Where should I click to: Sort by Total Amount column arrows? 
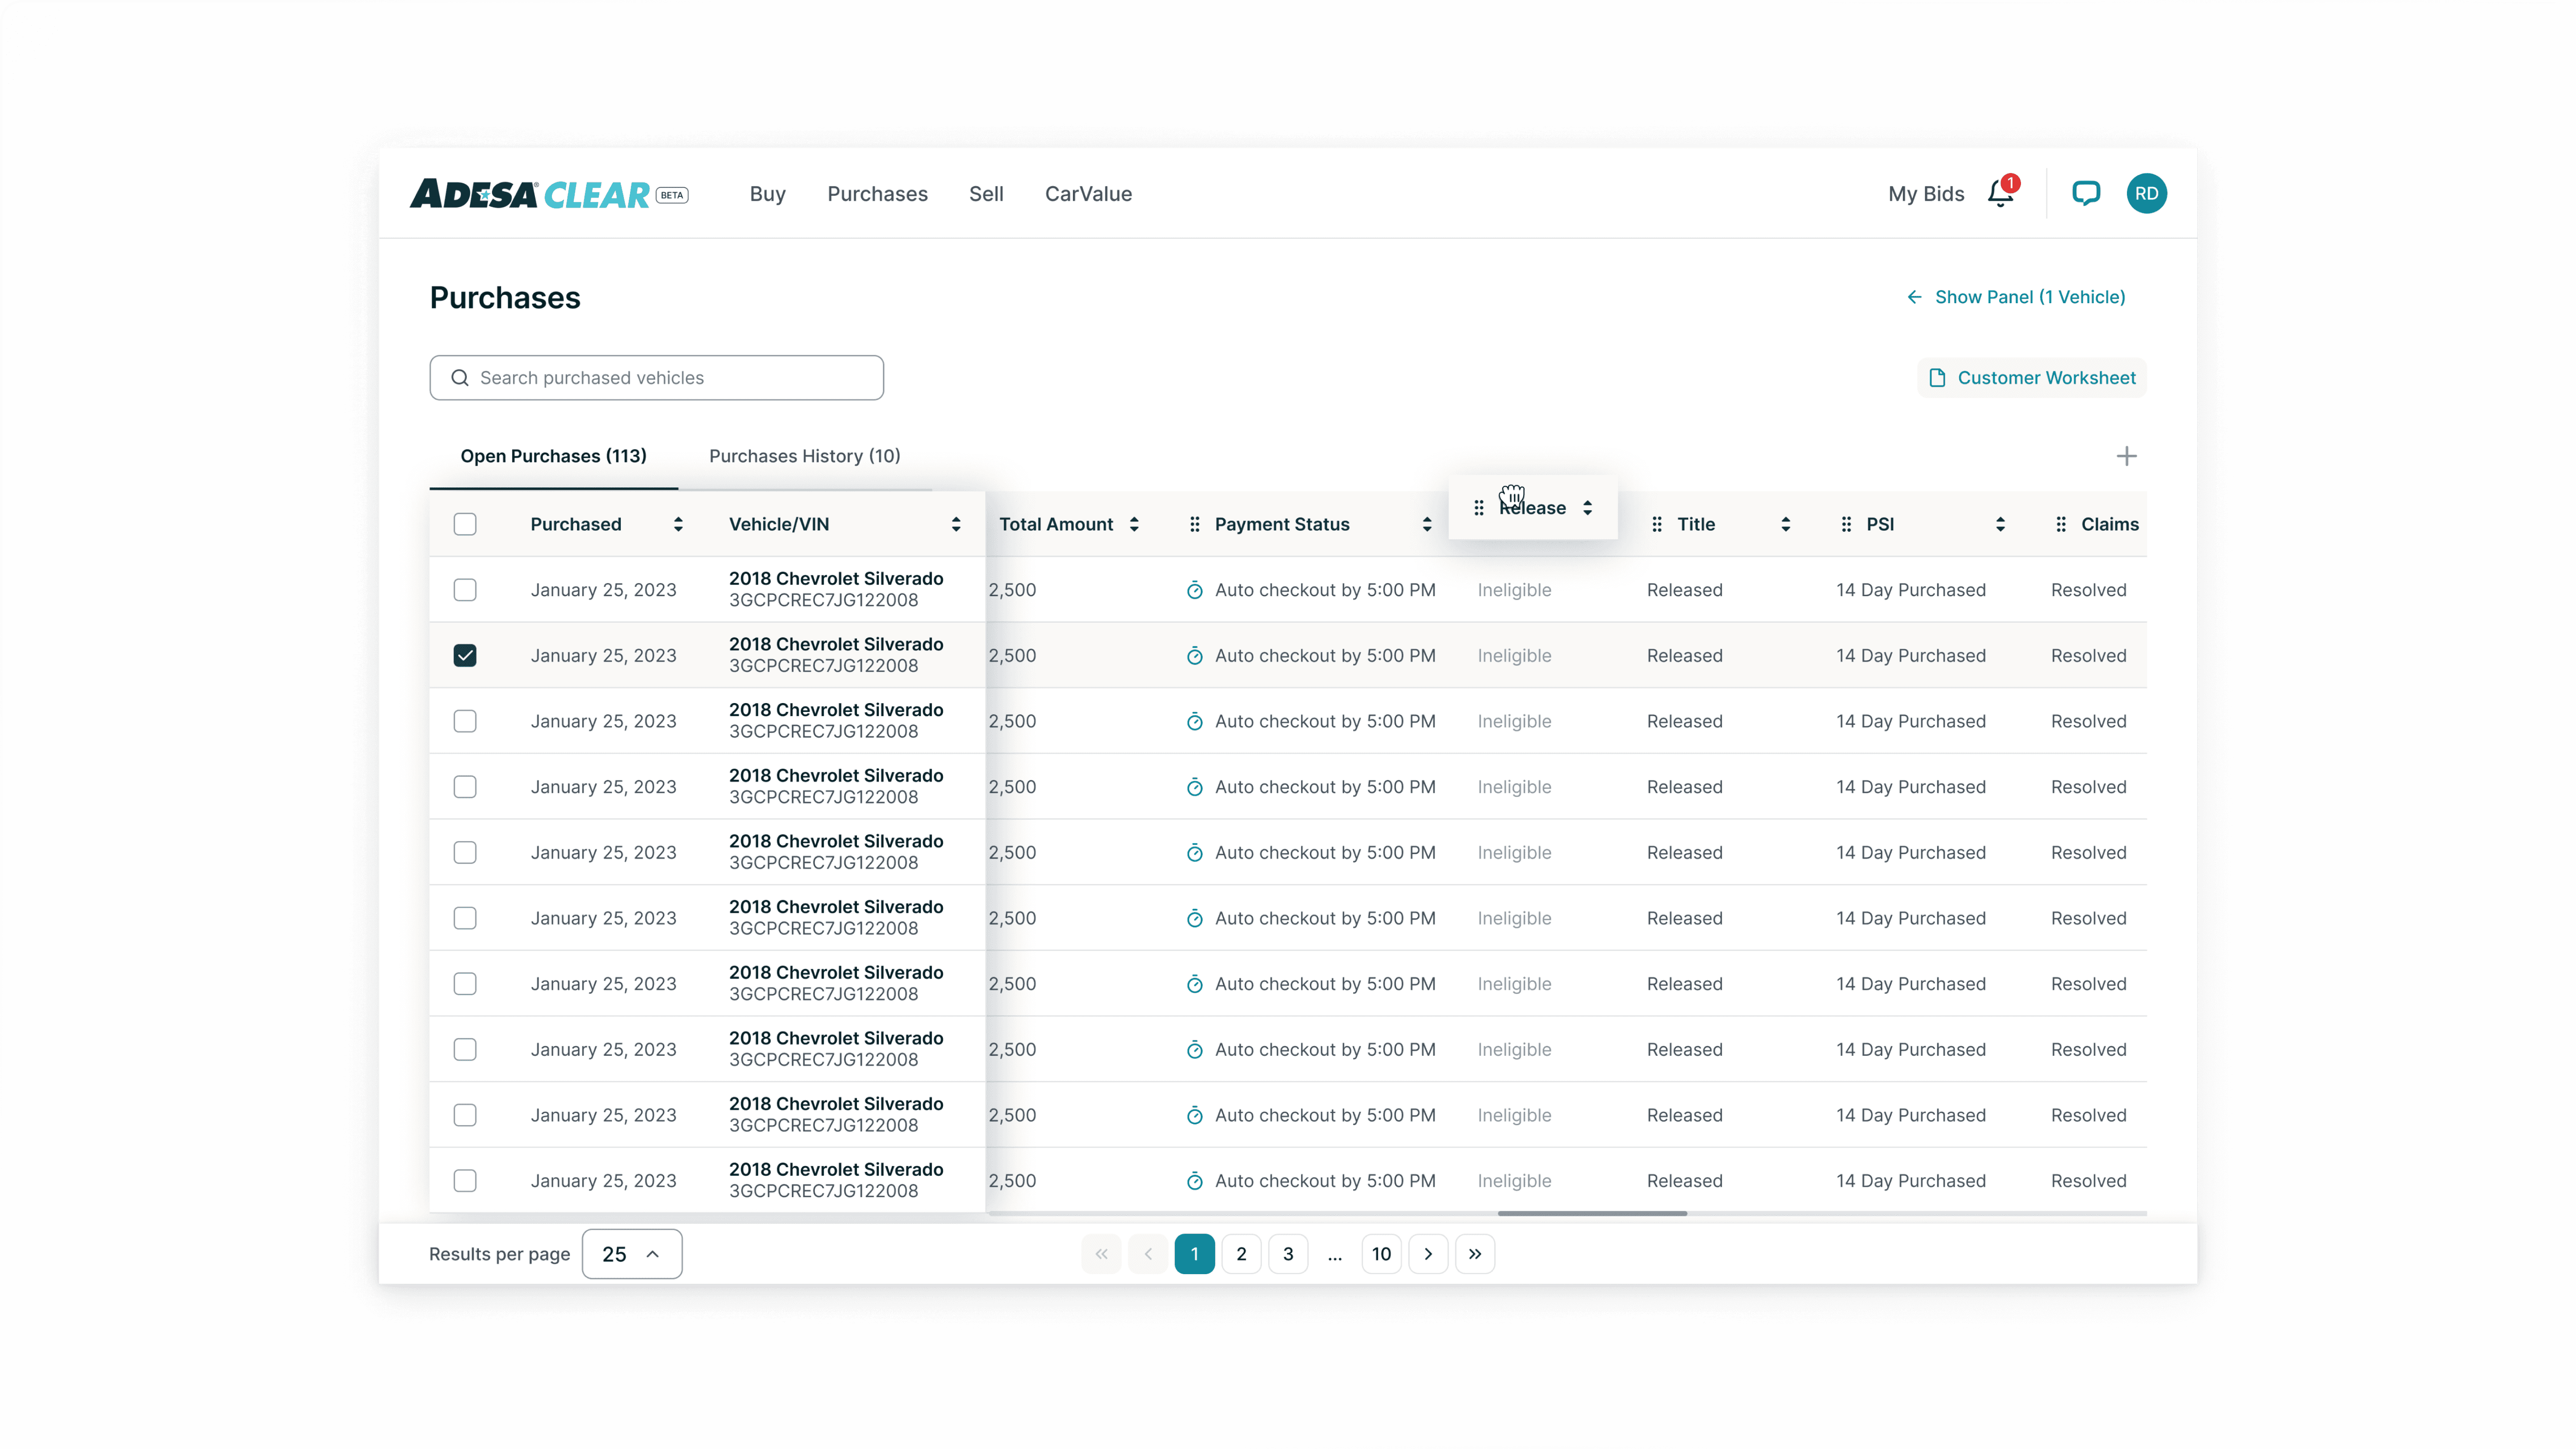1134,524
